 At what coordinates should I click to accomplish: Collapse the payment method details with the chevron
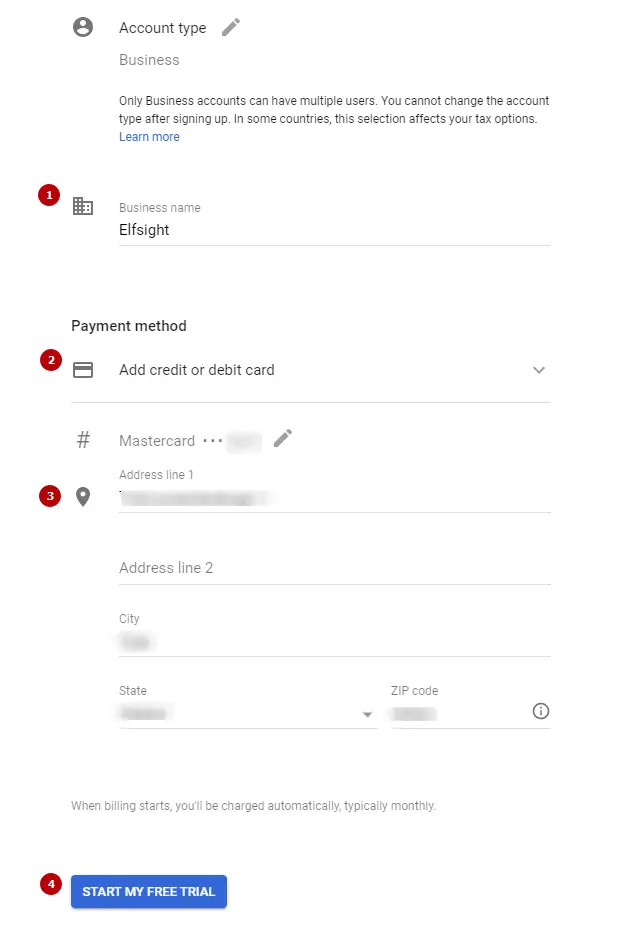pos(539,369)
